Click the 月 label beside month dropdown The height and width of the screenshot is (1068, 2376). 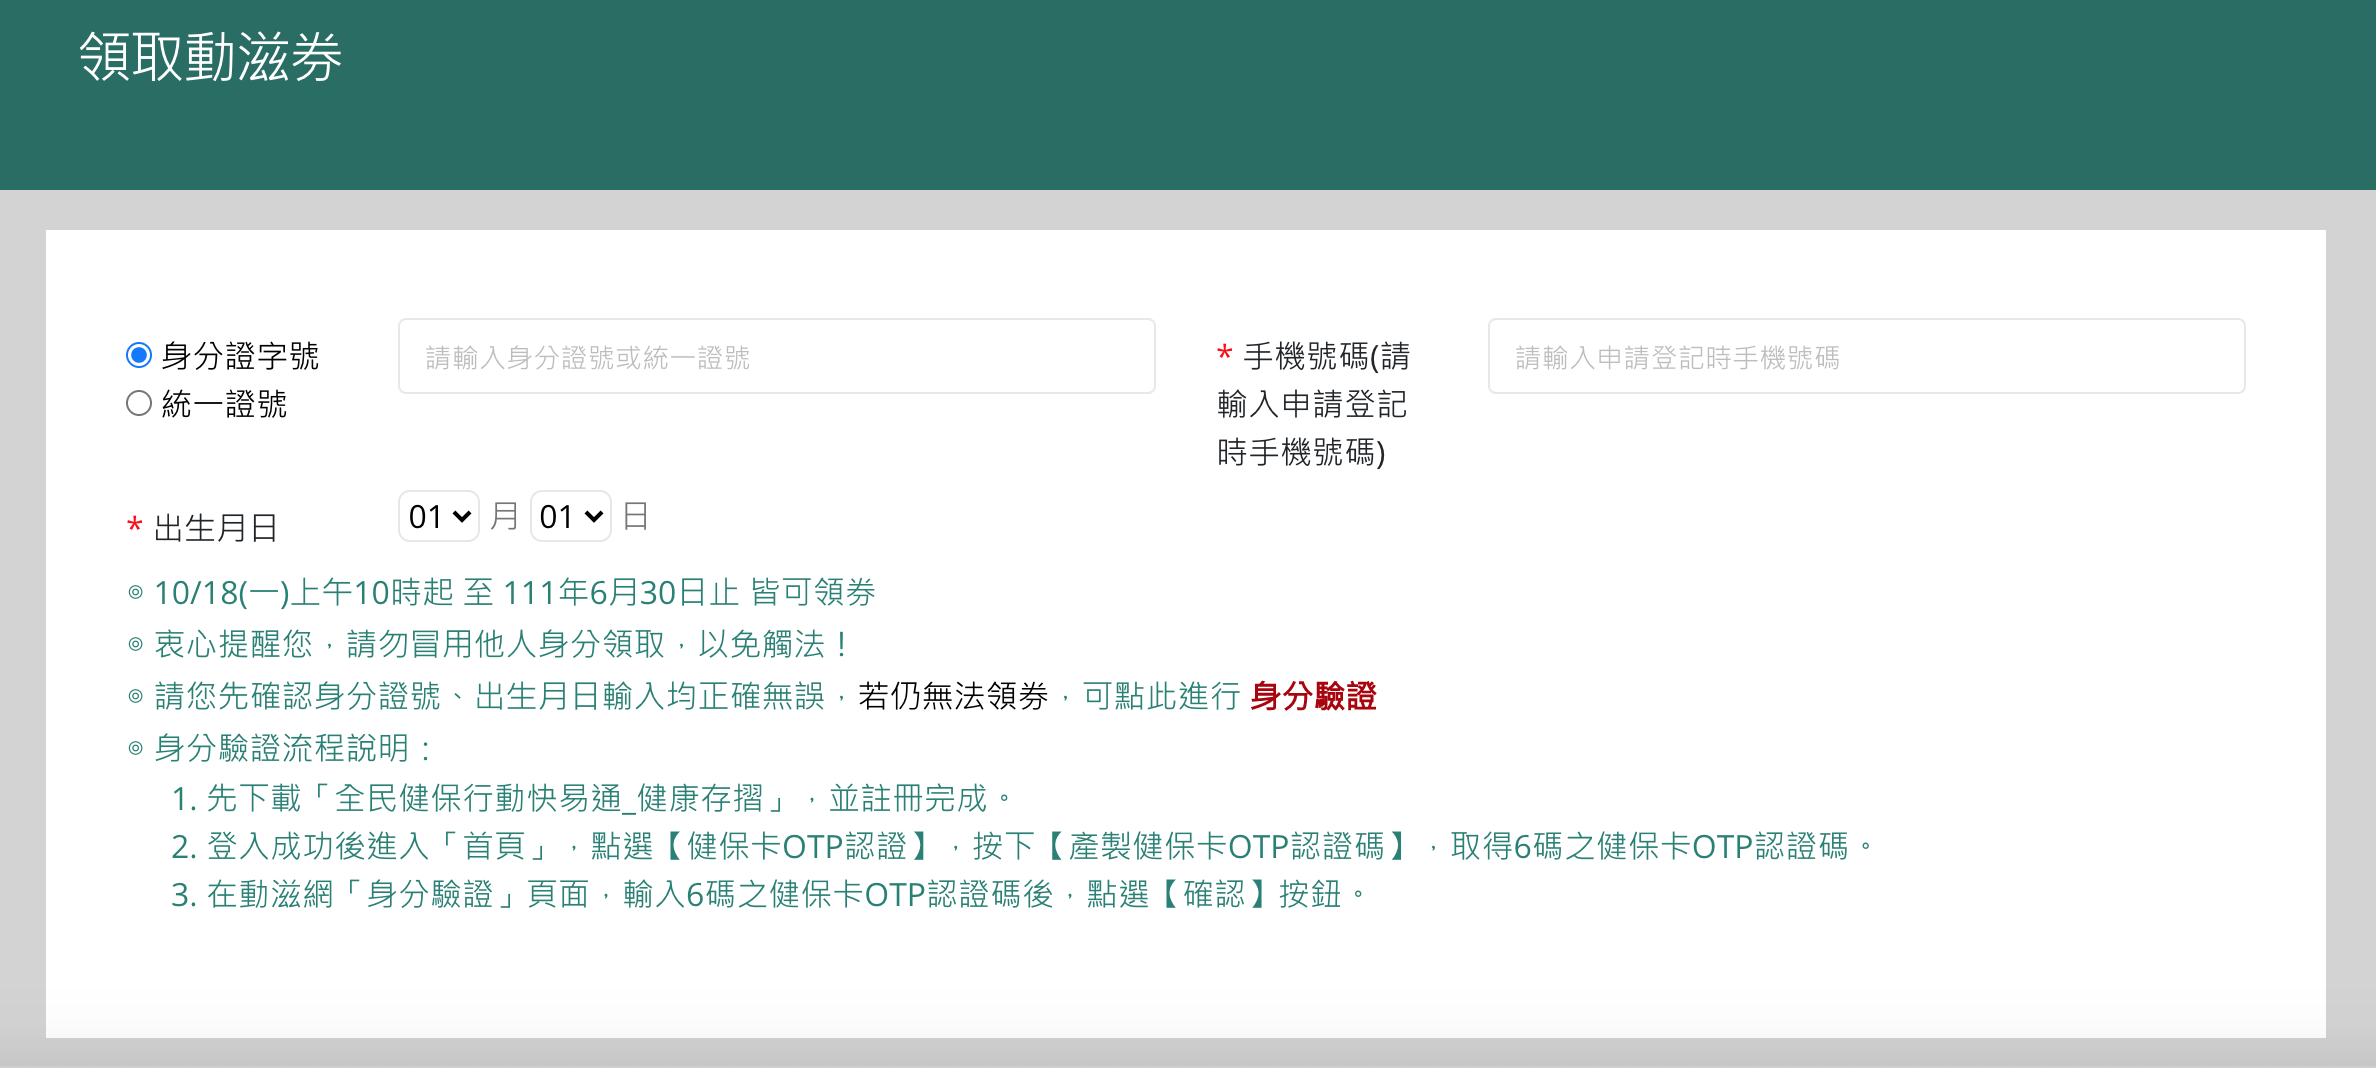point(504,516)
